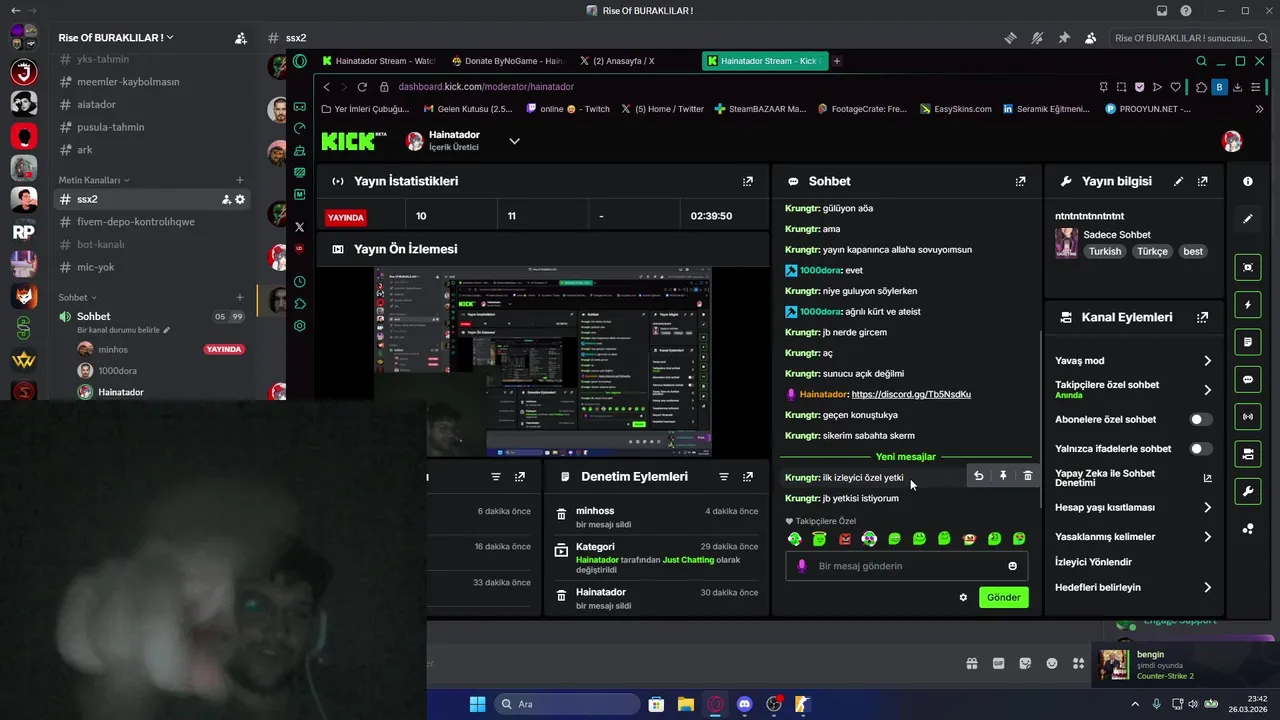The width and height of the screenshot is (1280, 720).
Task: Open chat settings gear beside Gönder
Action: click(963, 597)
